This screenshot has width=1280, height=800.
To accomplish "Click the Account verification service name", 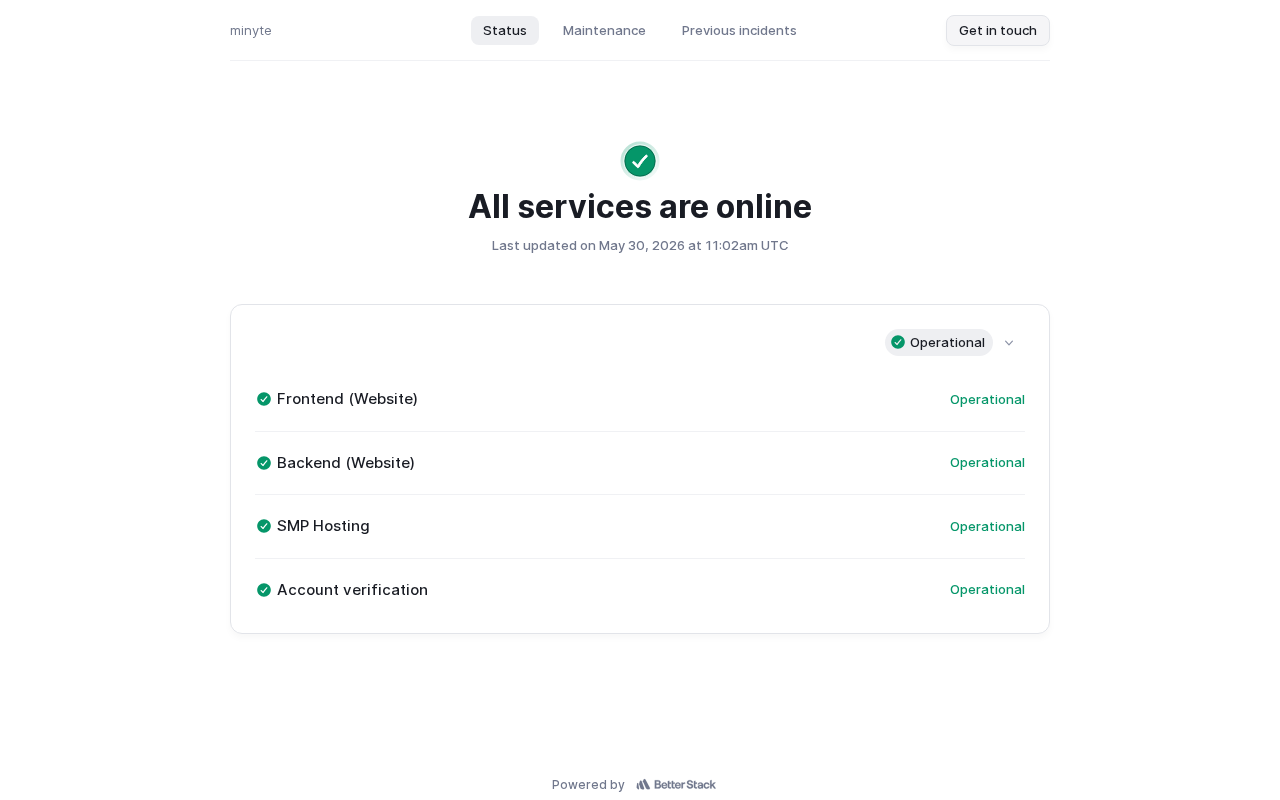I will click(x=352, y=590).
